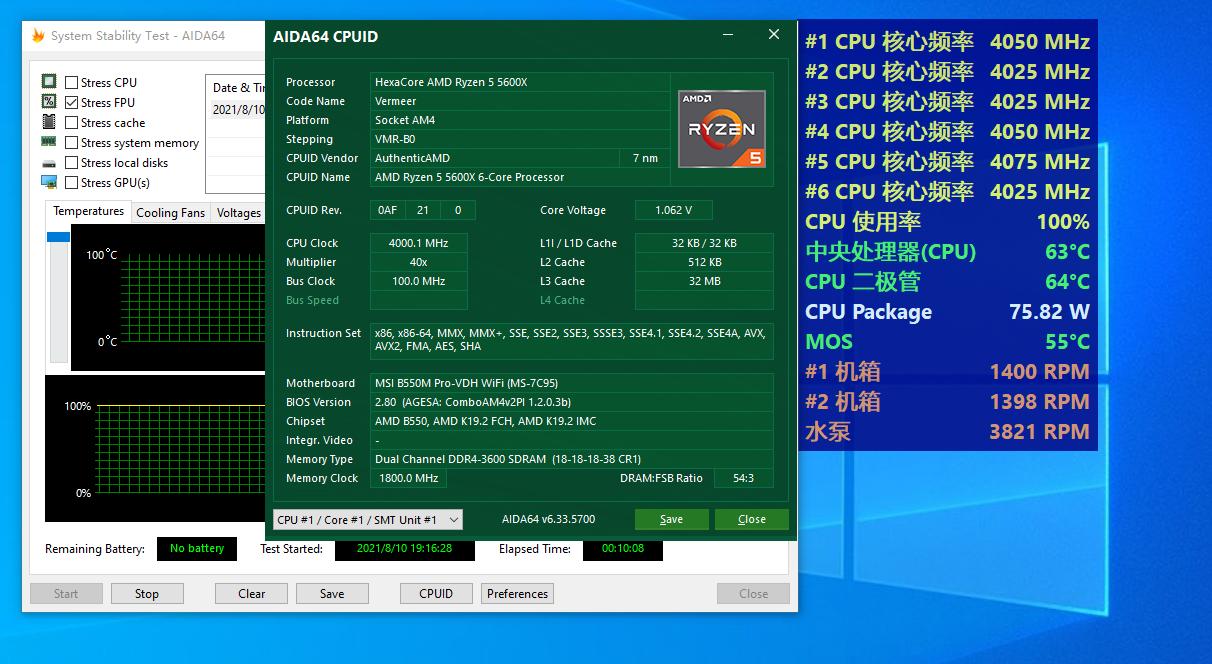Click the 水泵 3821 RPM reading
Image resolution: width=1212 pixels, height=664 pixels.
947,432
